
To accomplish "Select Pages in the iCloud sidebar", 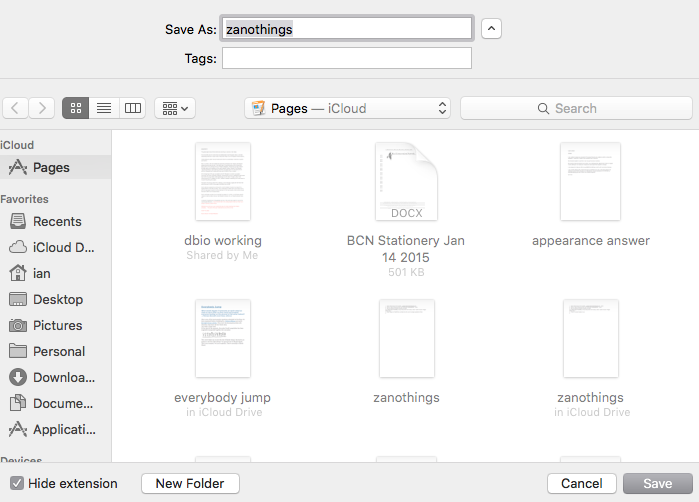I will (55, 167).
